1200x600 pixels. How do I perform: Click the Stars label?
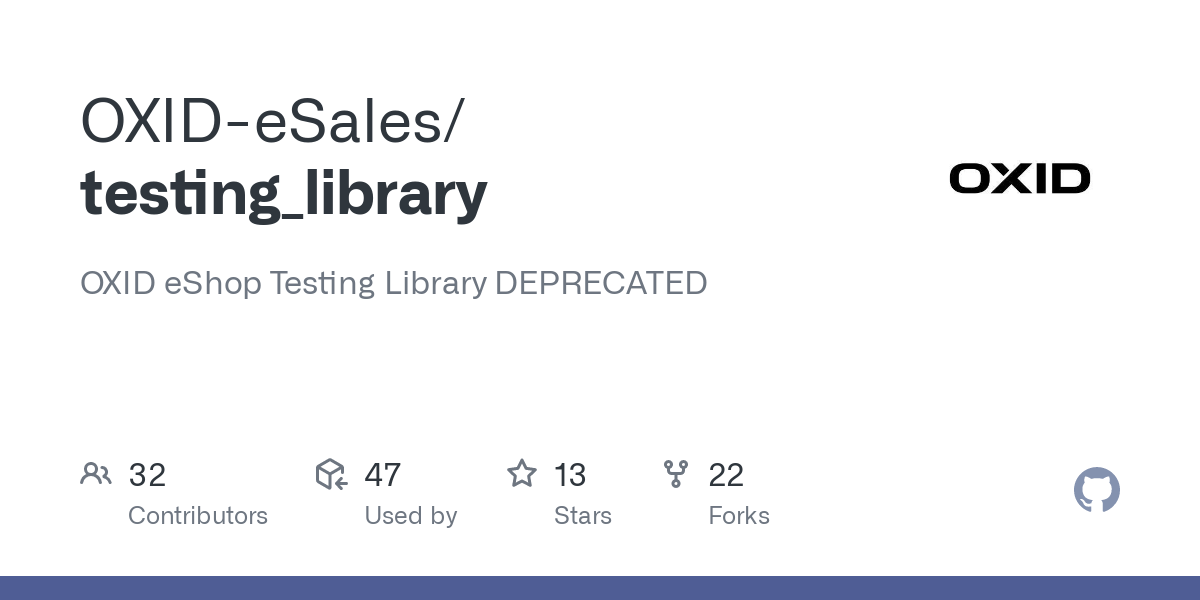click(x=583, y=516)
